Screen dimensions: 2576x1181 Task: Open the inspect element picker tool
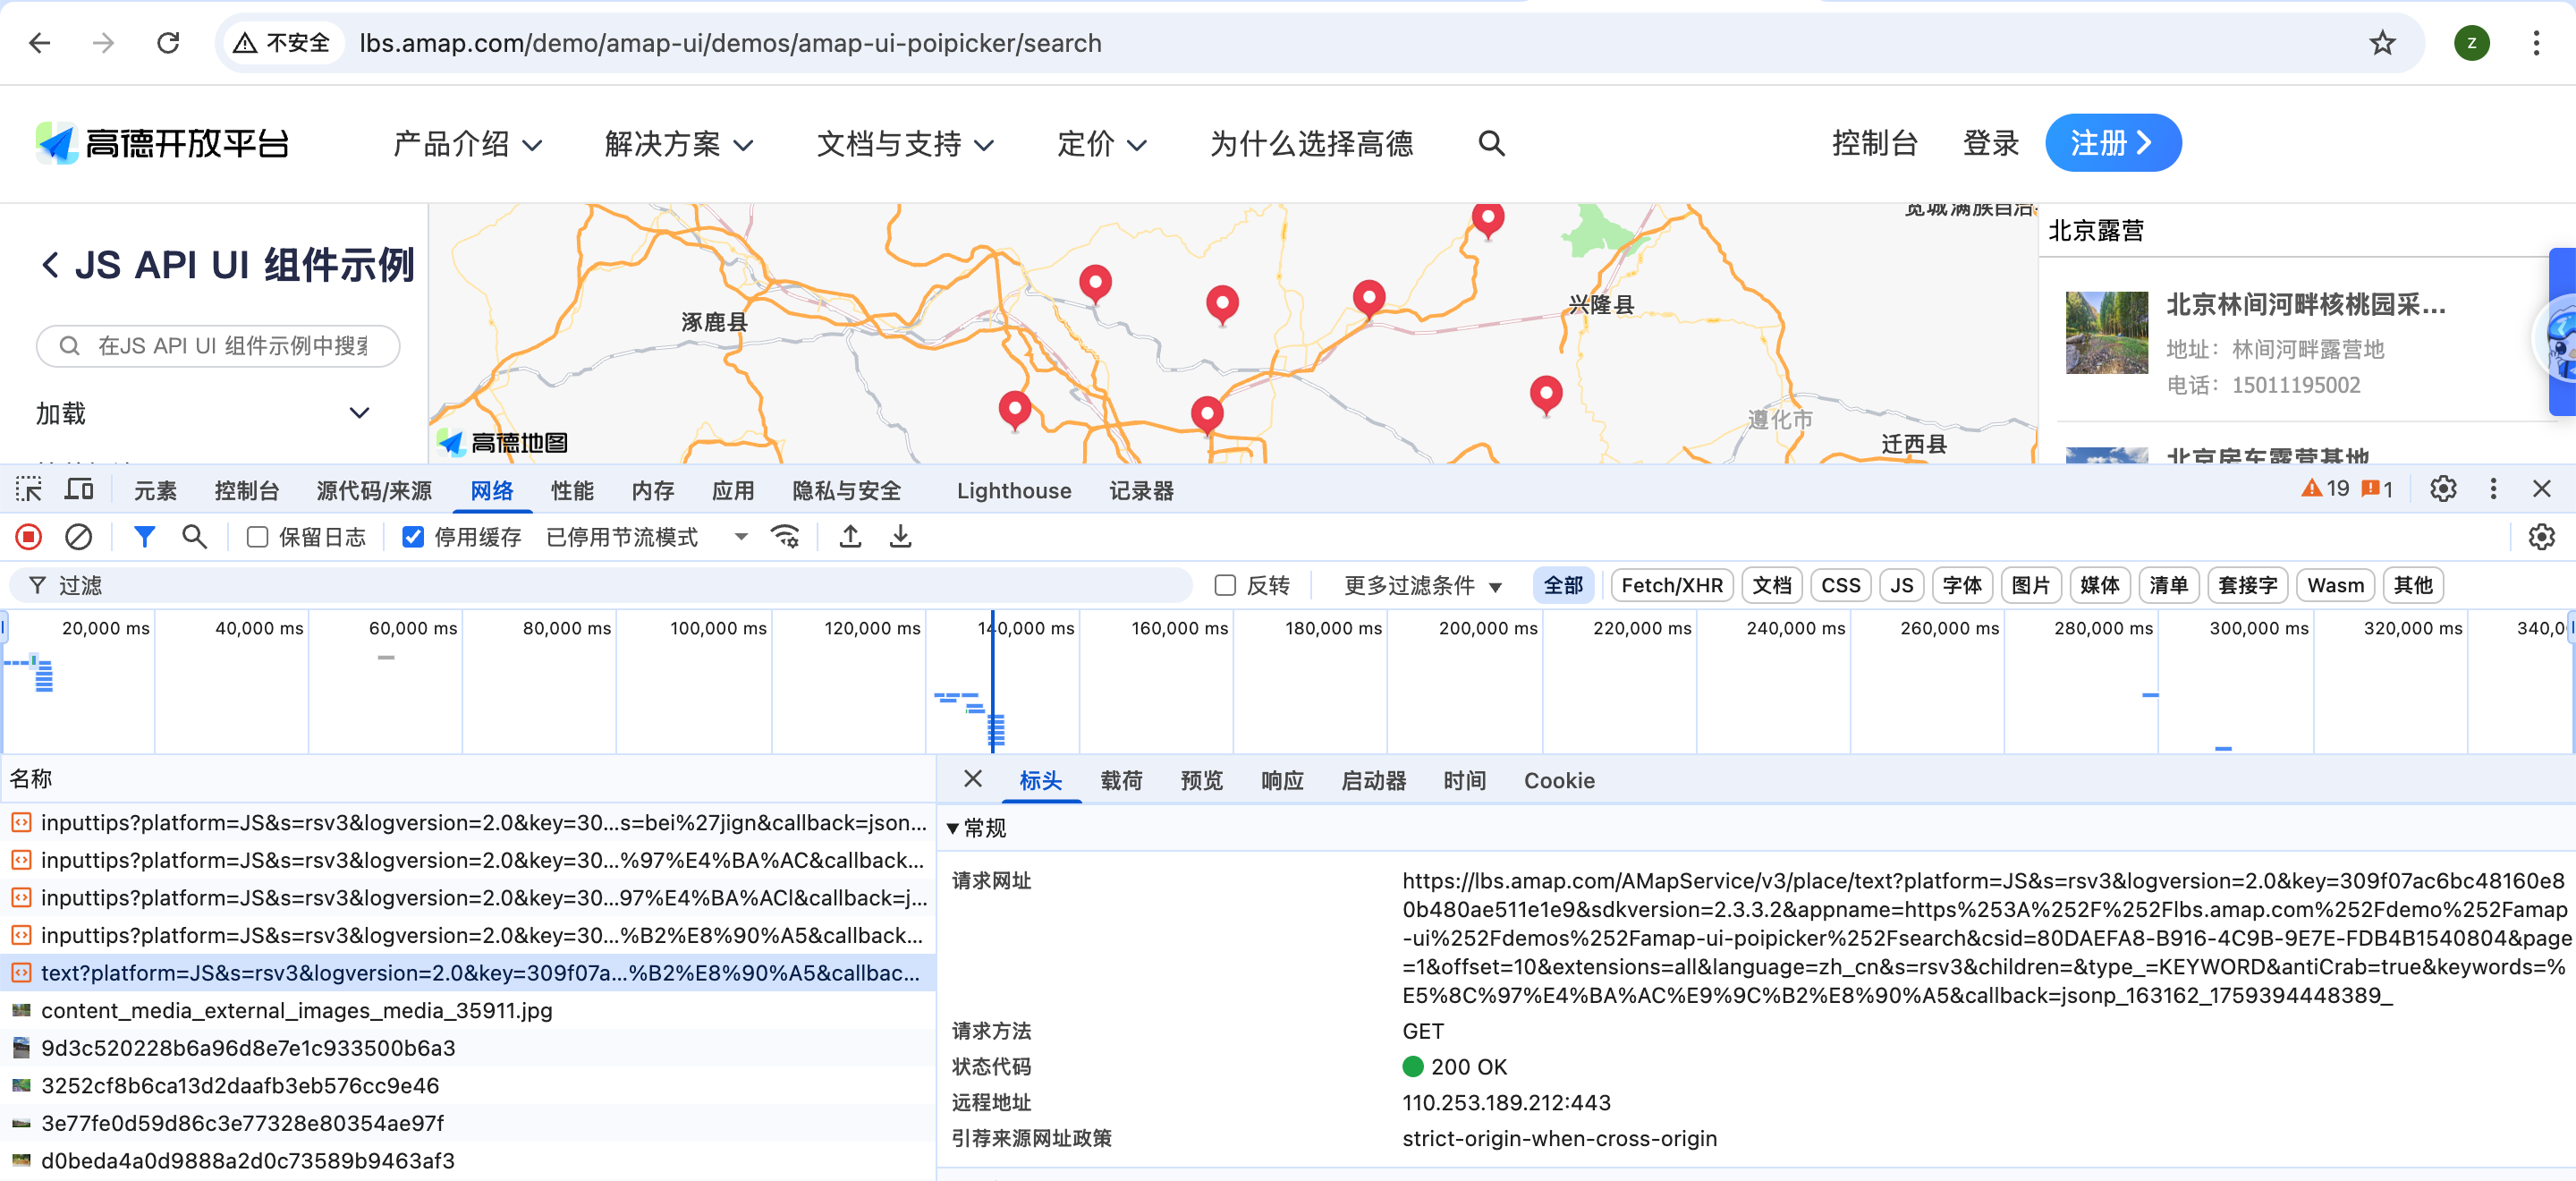pos(29,490)
